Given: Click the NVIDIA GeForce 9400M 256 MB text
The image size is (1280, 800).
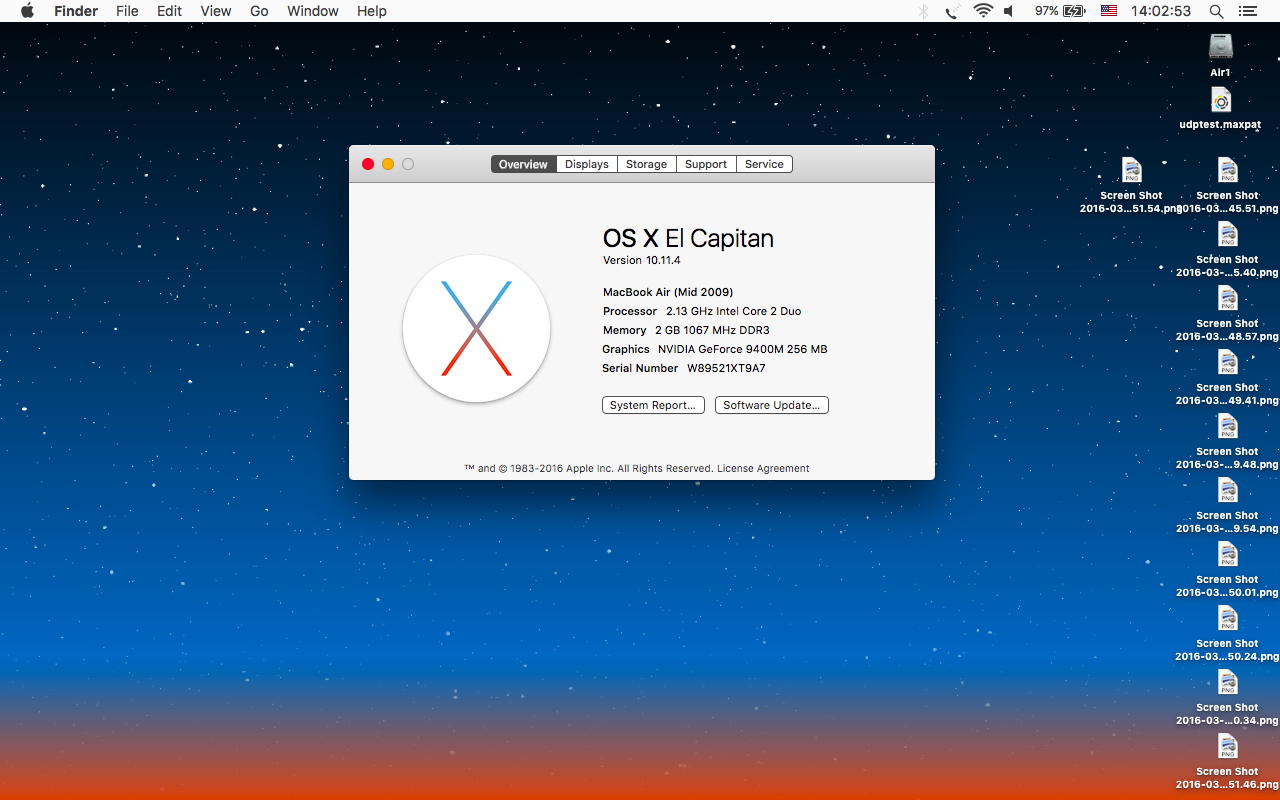Looking at the screenshot, I should (743, 349).
